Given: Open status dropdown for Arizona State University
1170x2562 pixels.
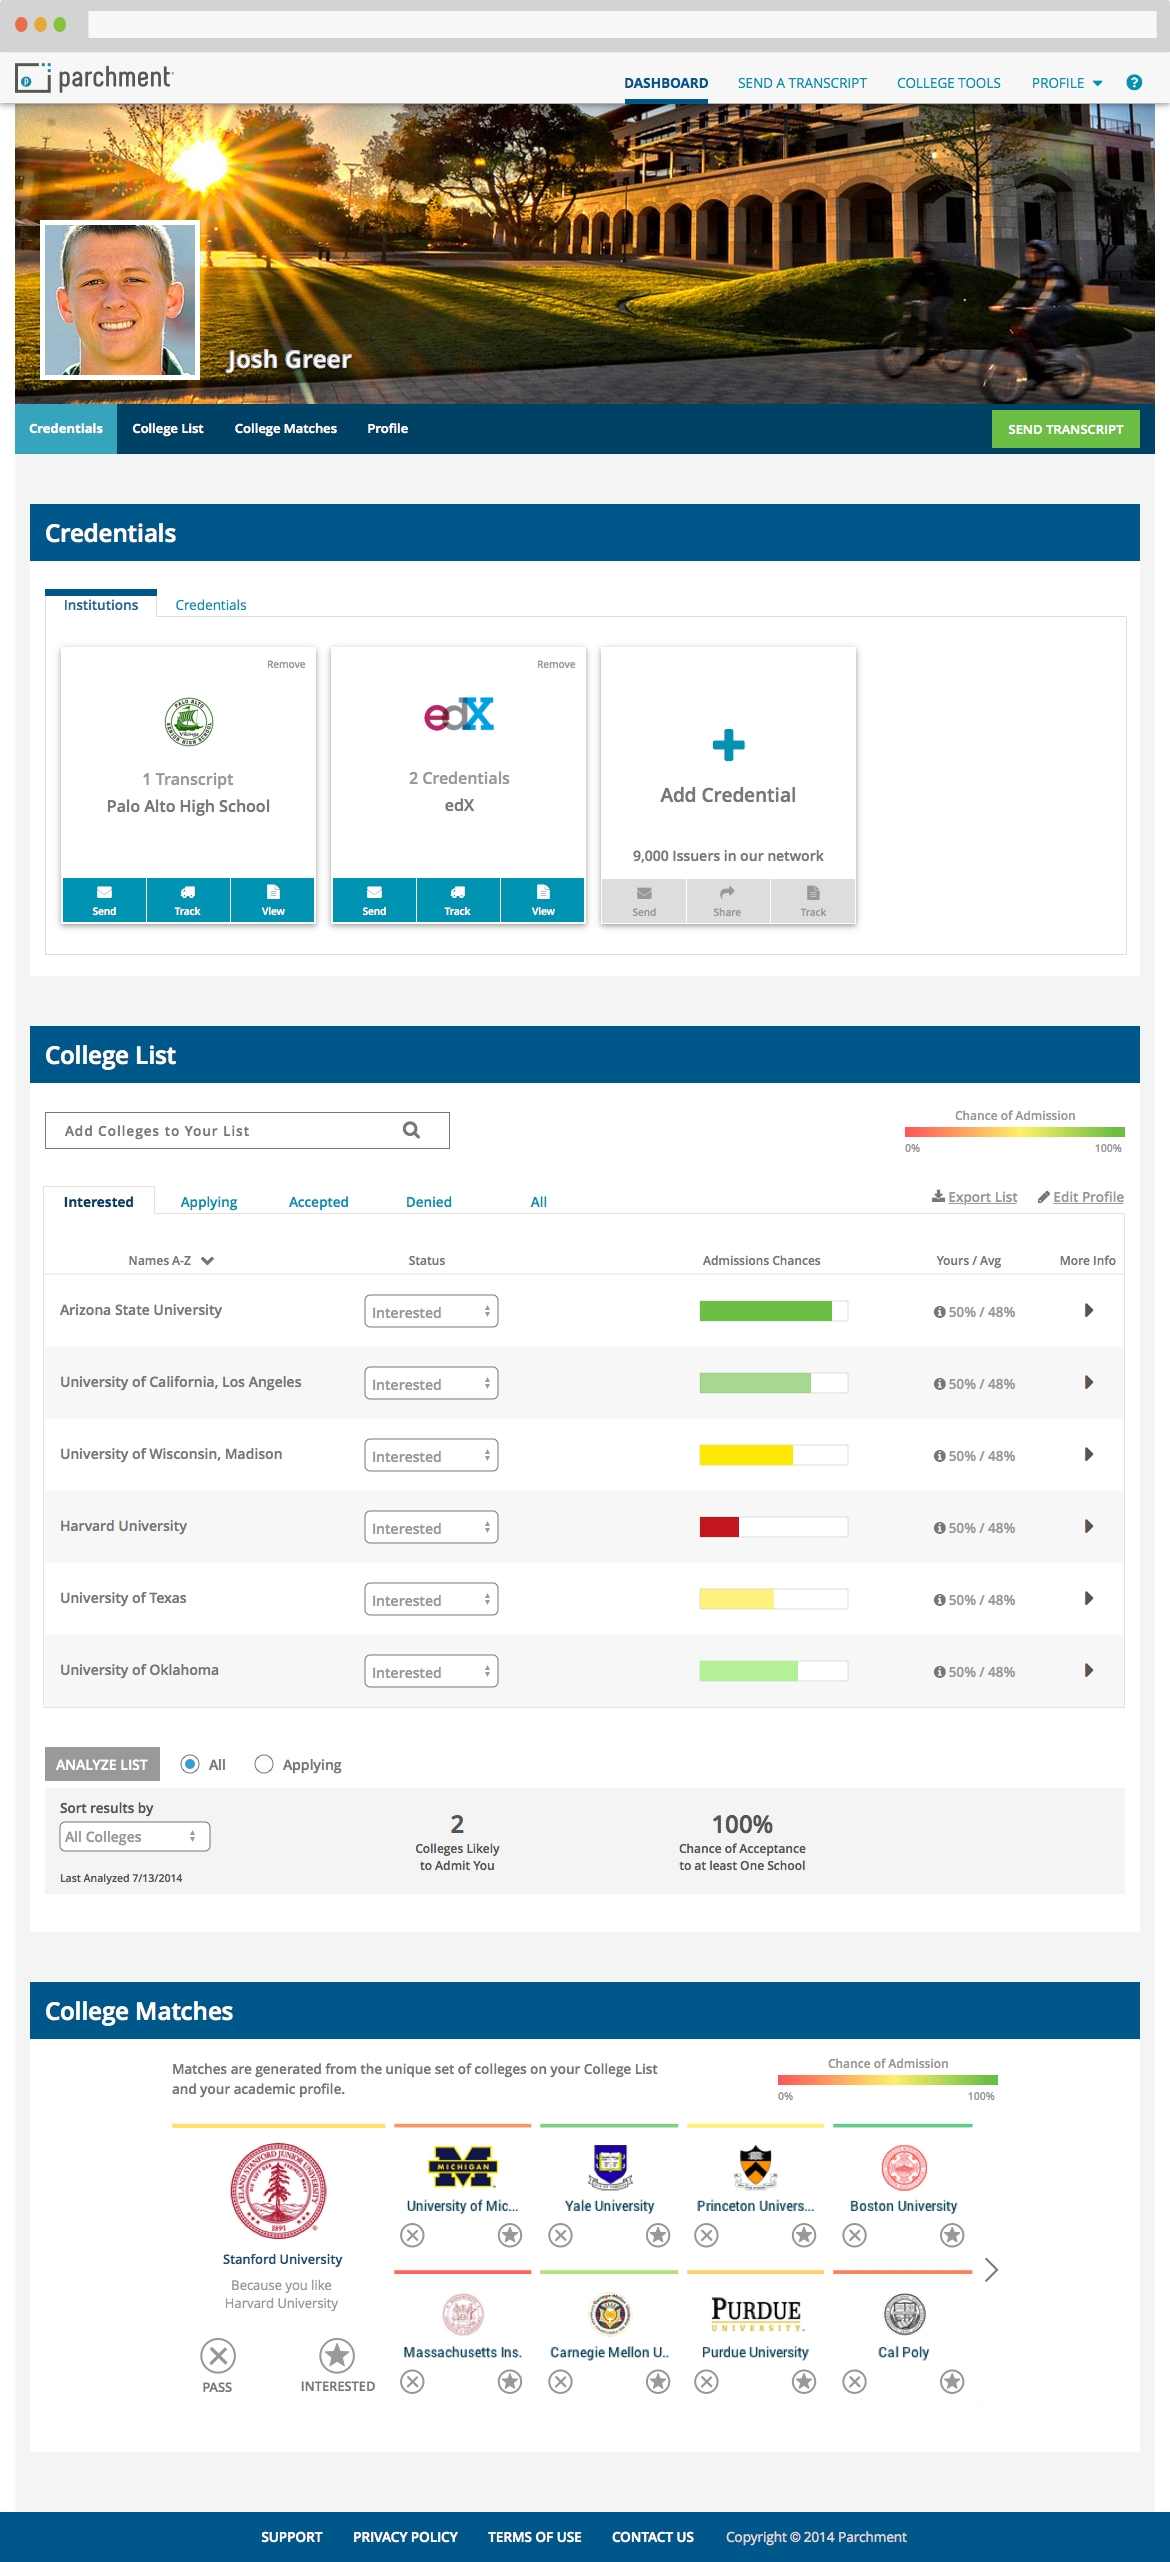Looking at the screenshot, I should pos(431,1312).
